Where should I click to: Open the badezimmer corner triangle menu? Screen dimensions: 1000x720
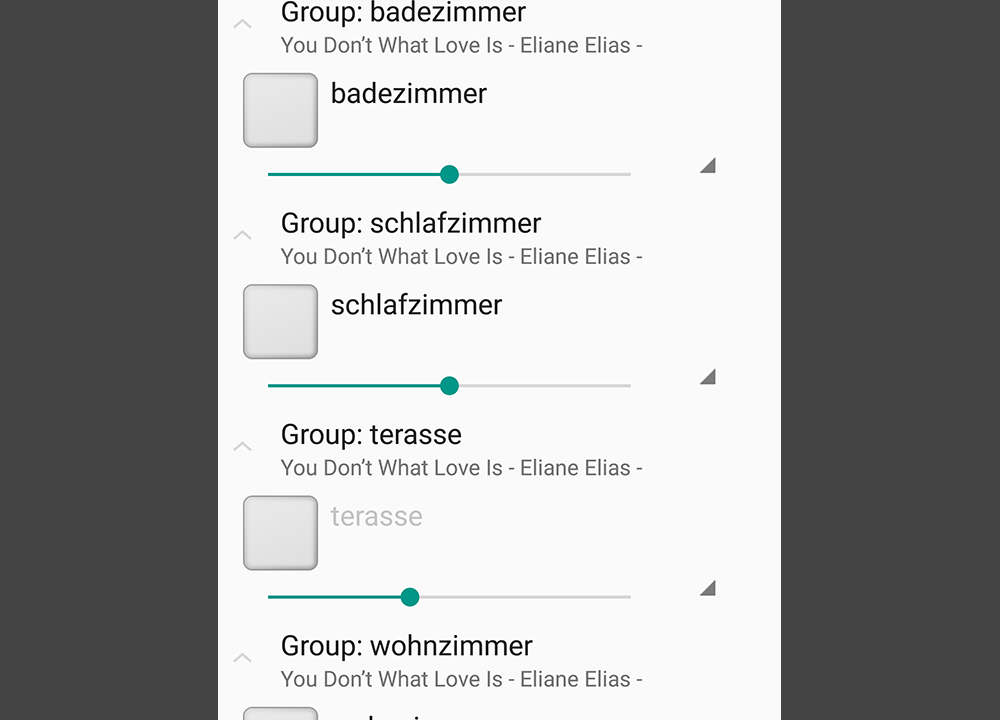click(708, 166)
